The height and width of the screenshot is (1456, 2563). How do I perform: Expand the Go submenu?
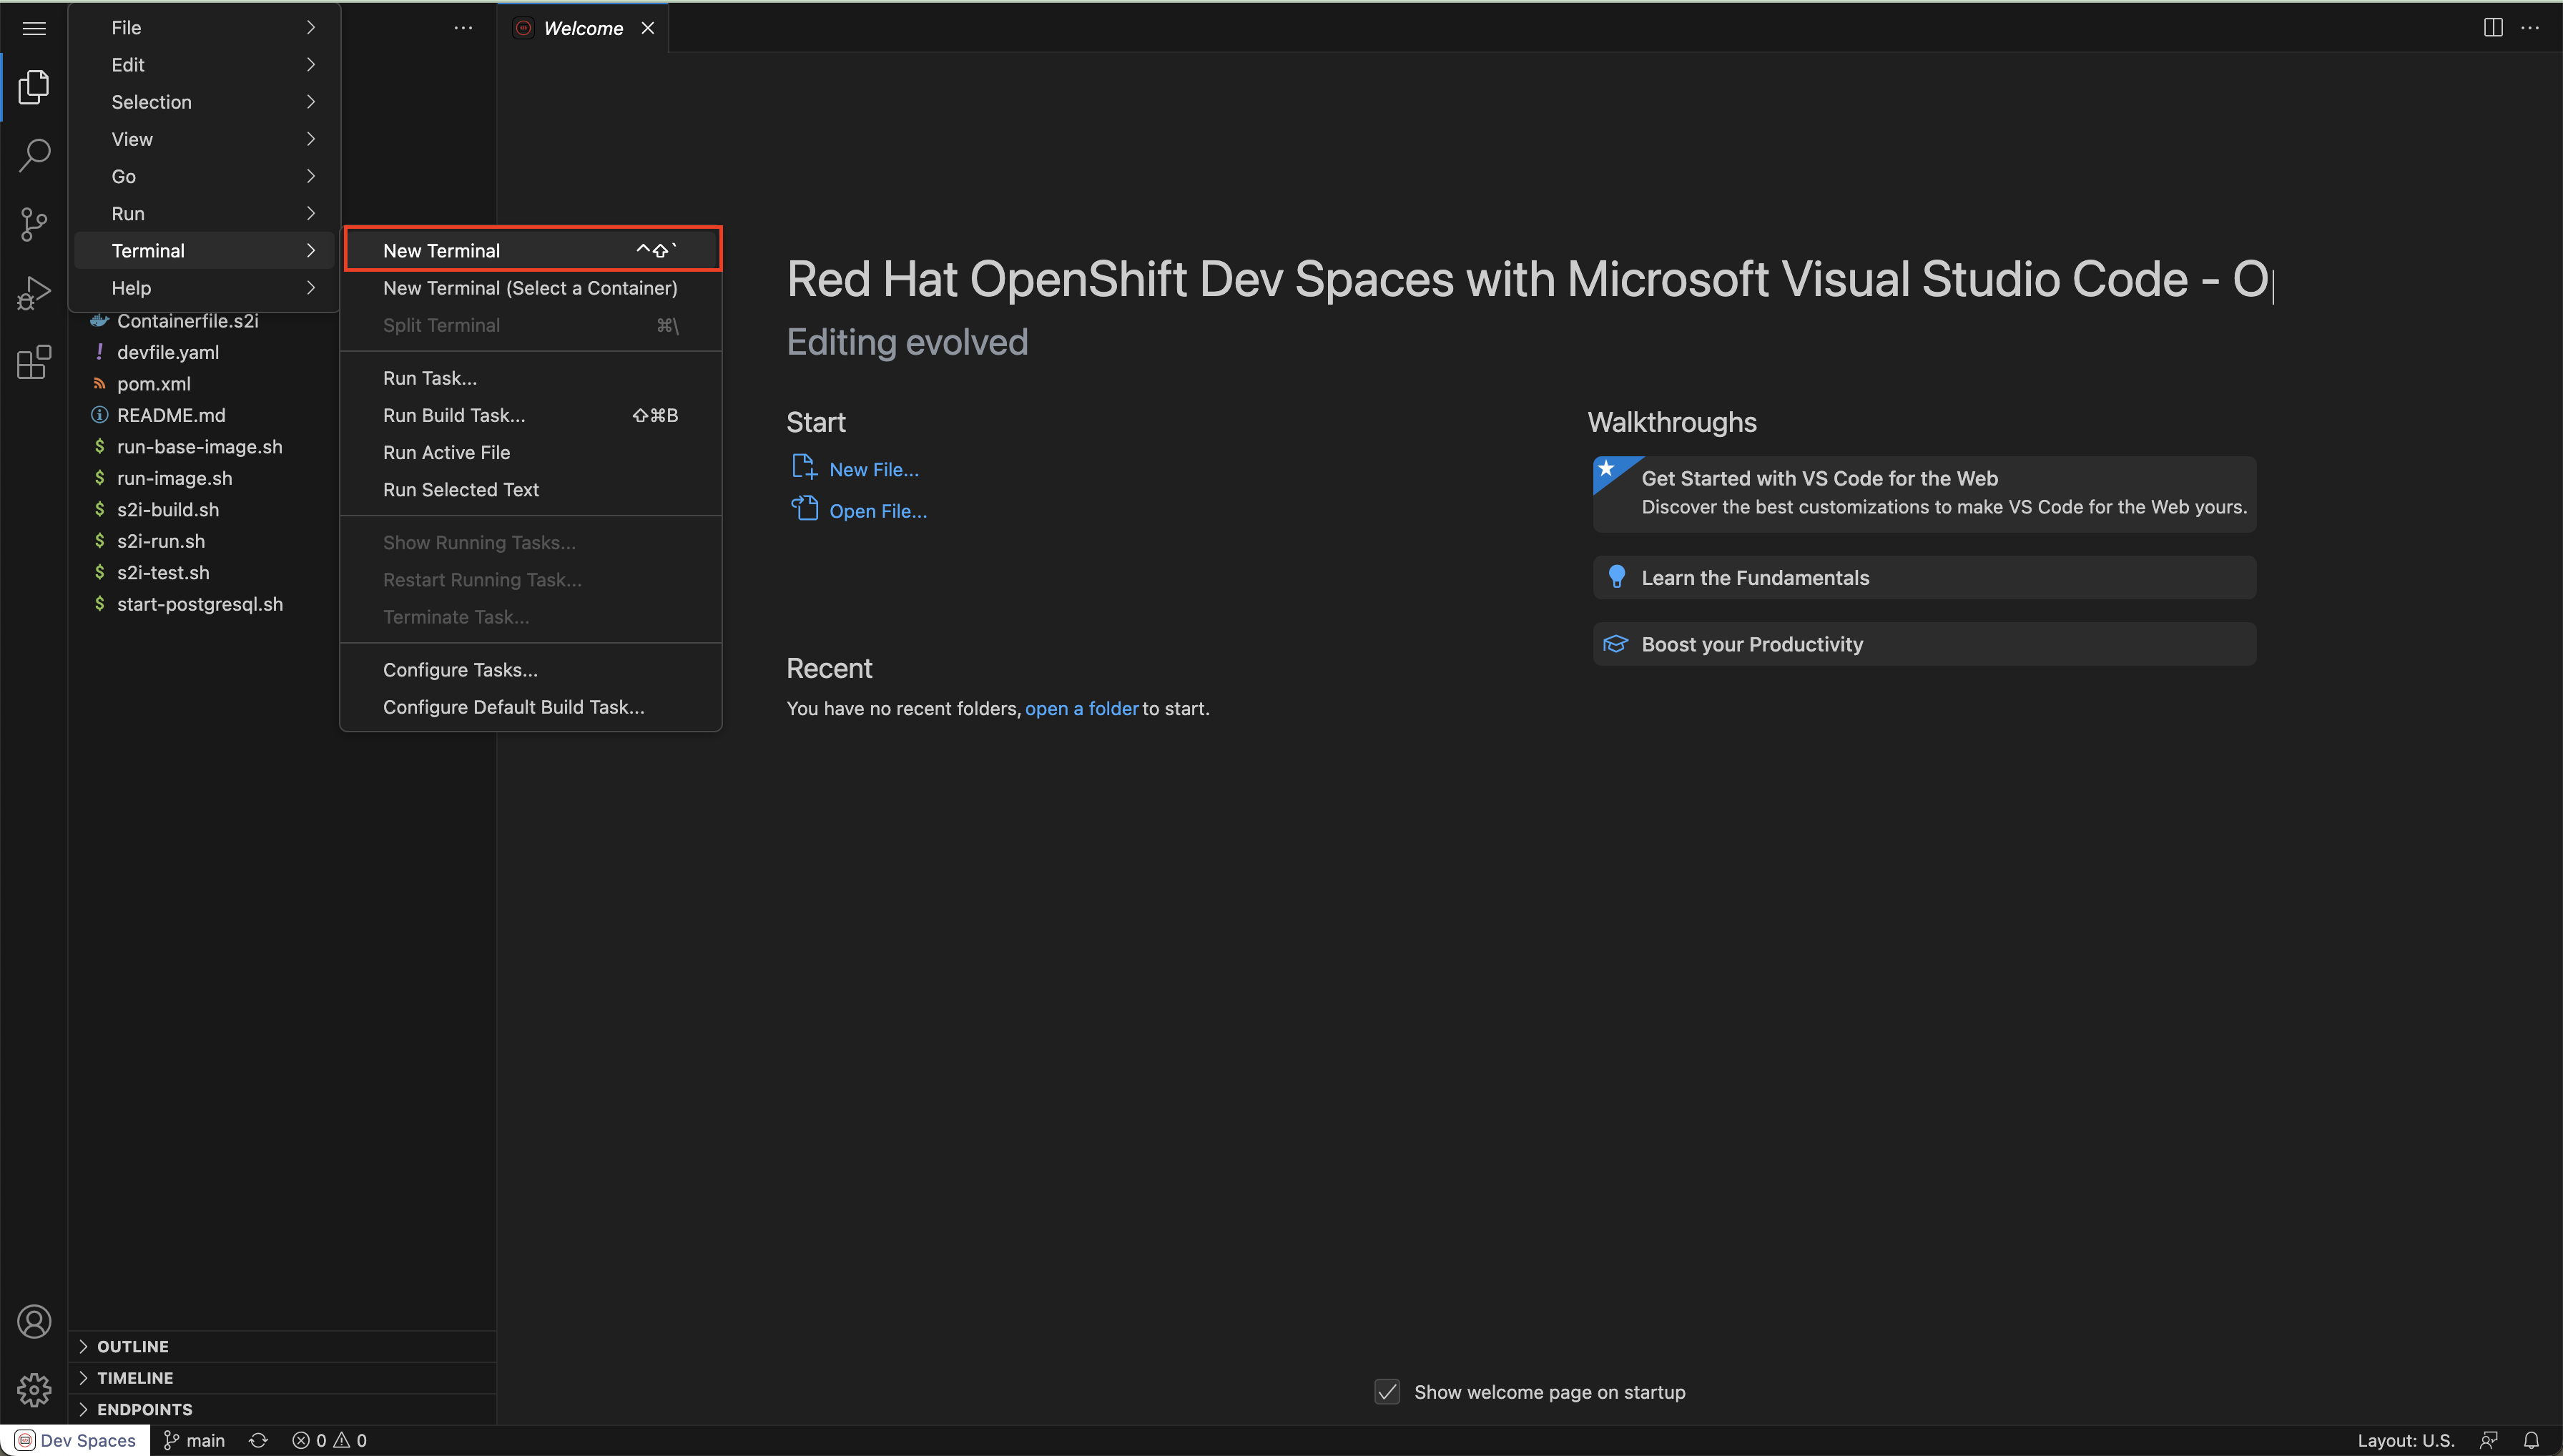click(205, 176)
